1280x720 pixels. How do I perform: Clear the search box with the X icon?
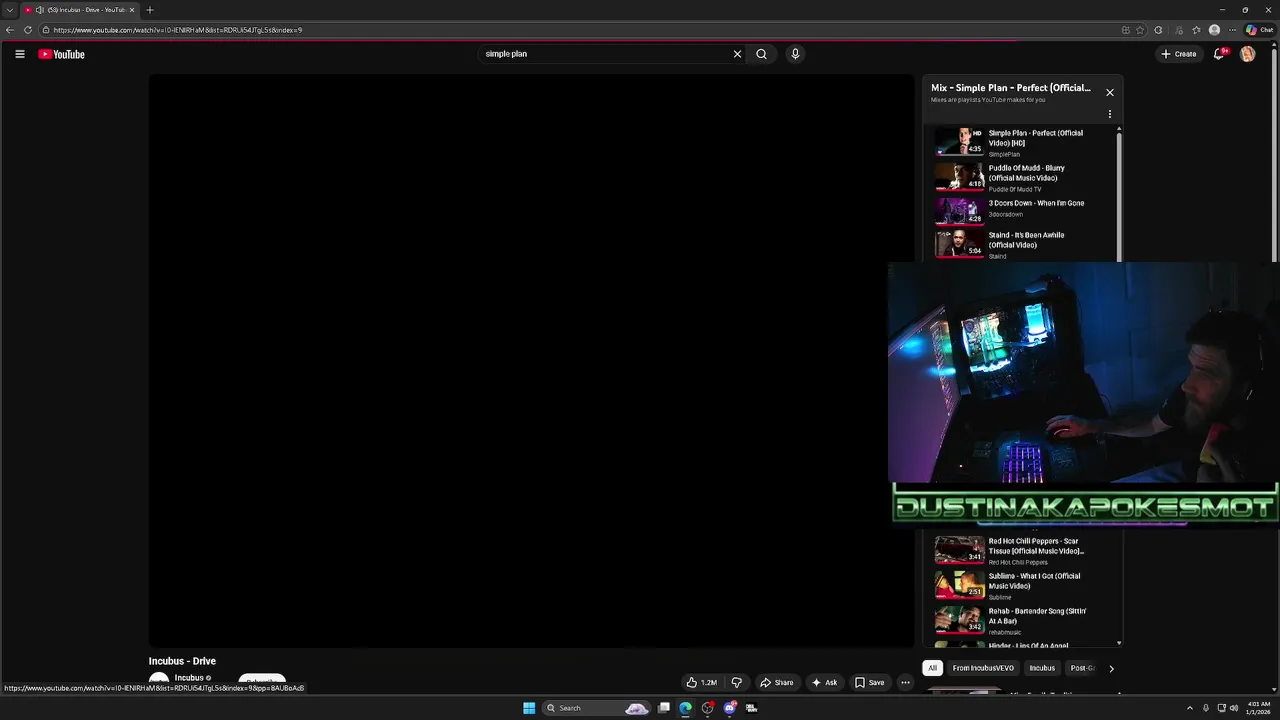737,54
